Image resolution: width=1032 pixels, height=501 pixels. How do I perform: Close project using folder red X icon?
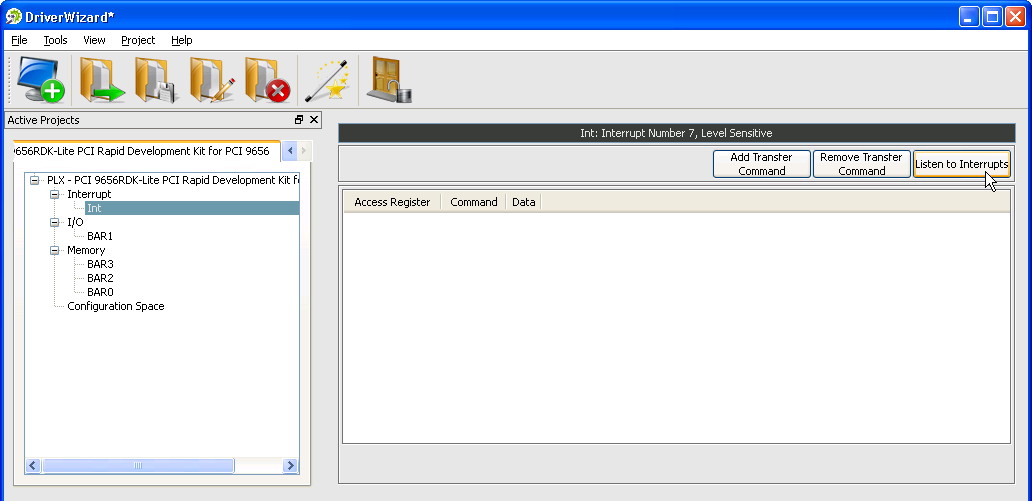267,80
